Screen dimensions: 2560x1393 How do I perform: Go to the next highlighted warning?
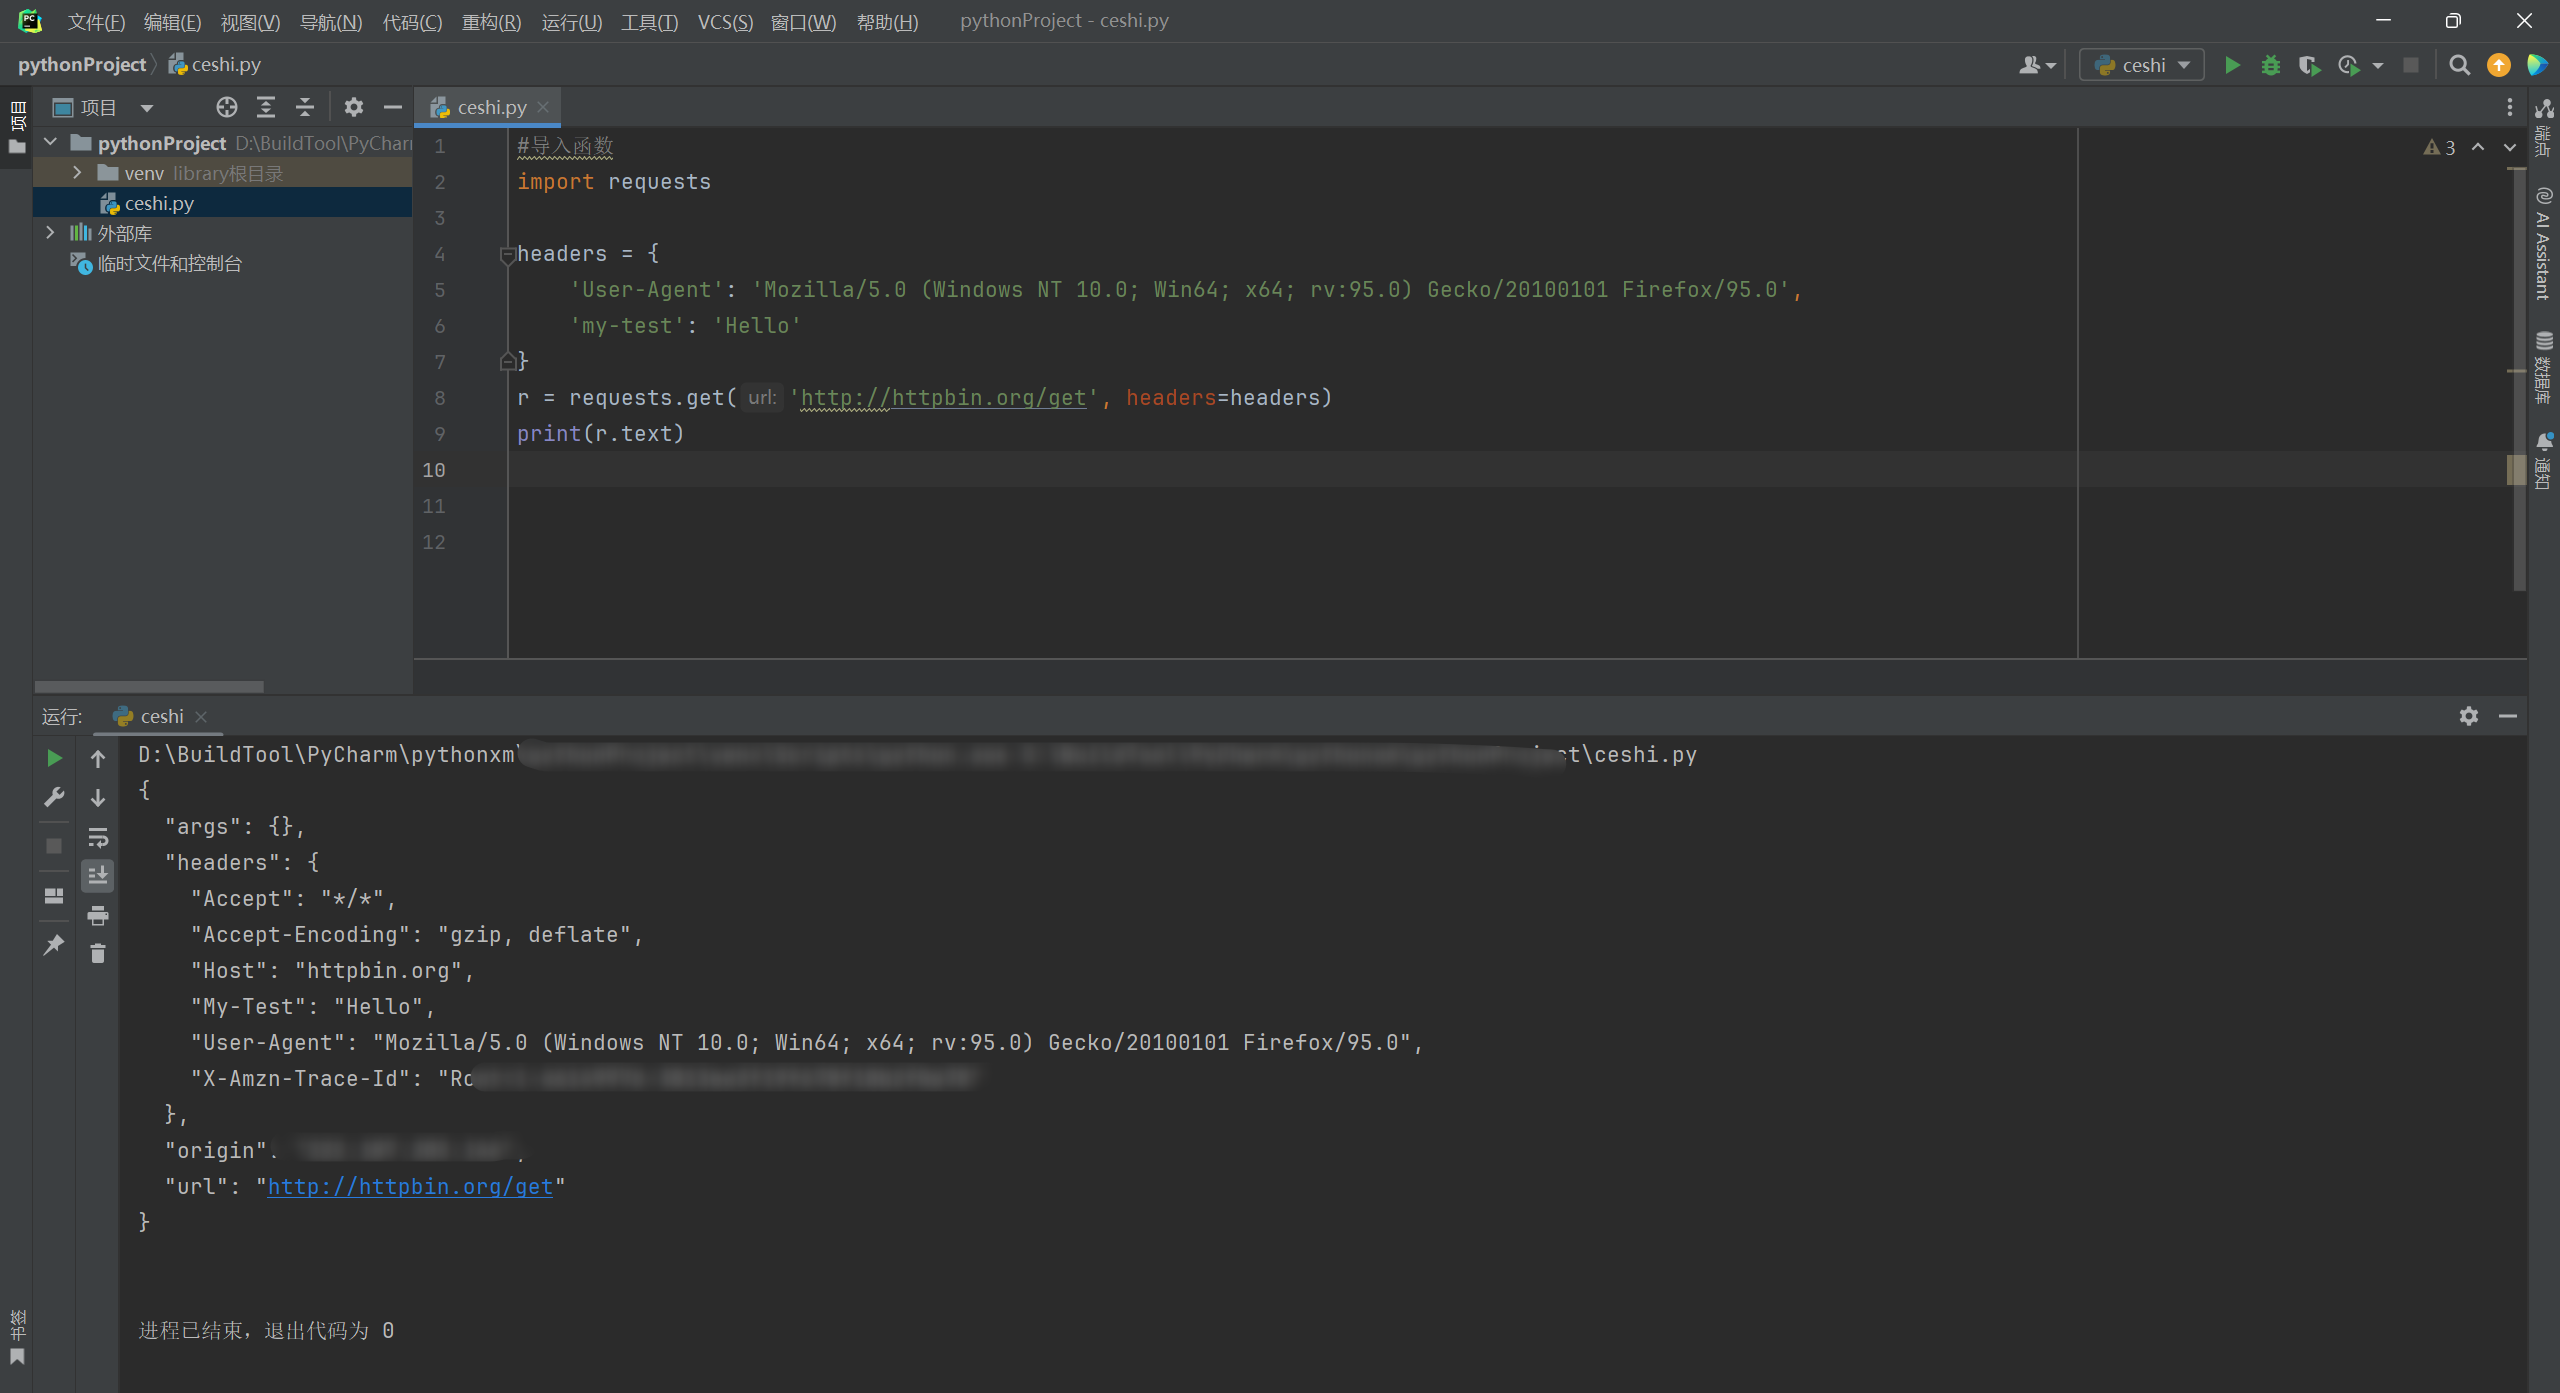tap(2510, 147)
